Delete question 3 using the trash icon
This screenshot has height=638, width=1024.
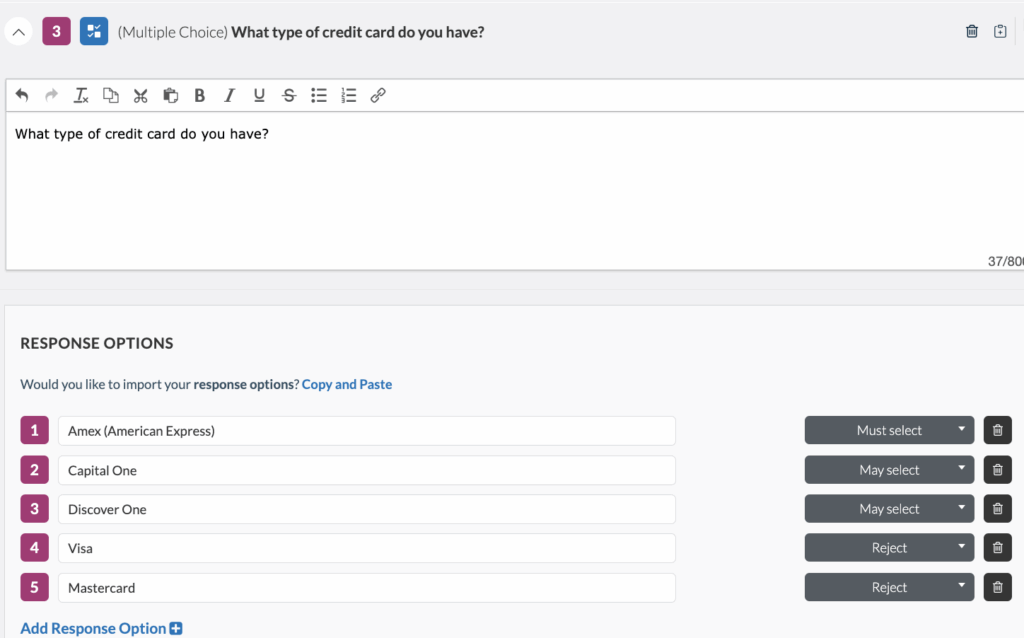[970, 31]
